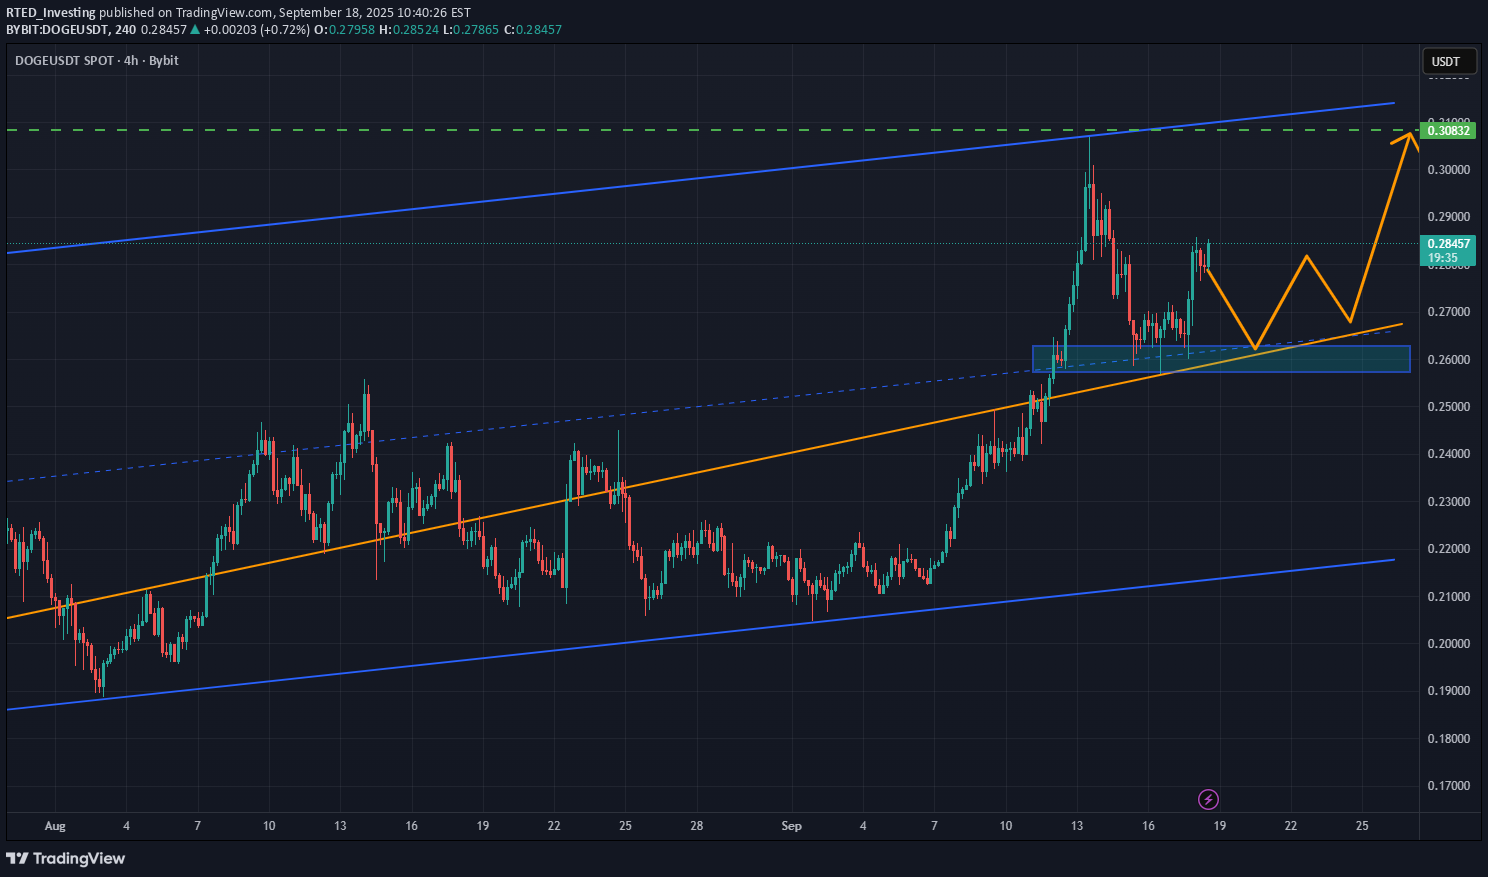Image resolution: width=1488 pixels, height=877 pixels.
Task: Click the +0.00203 (+0.72%) change value
Action: tap(257, 29)
